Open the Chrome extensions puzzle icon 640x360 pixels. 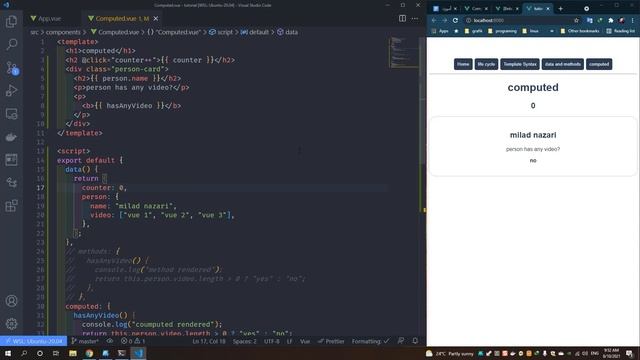click(x=611, y=20)
